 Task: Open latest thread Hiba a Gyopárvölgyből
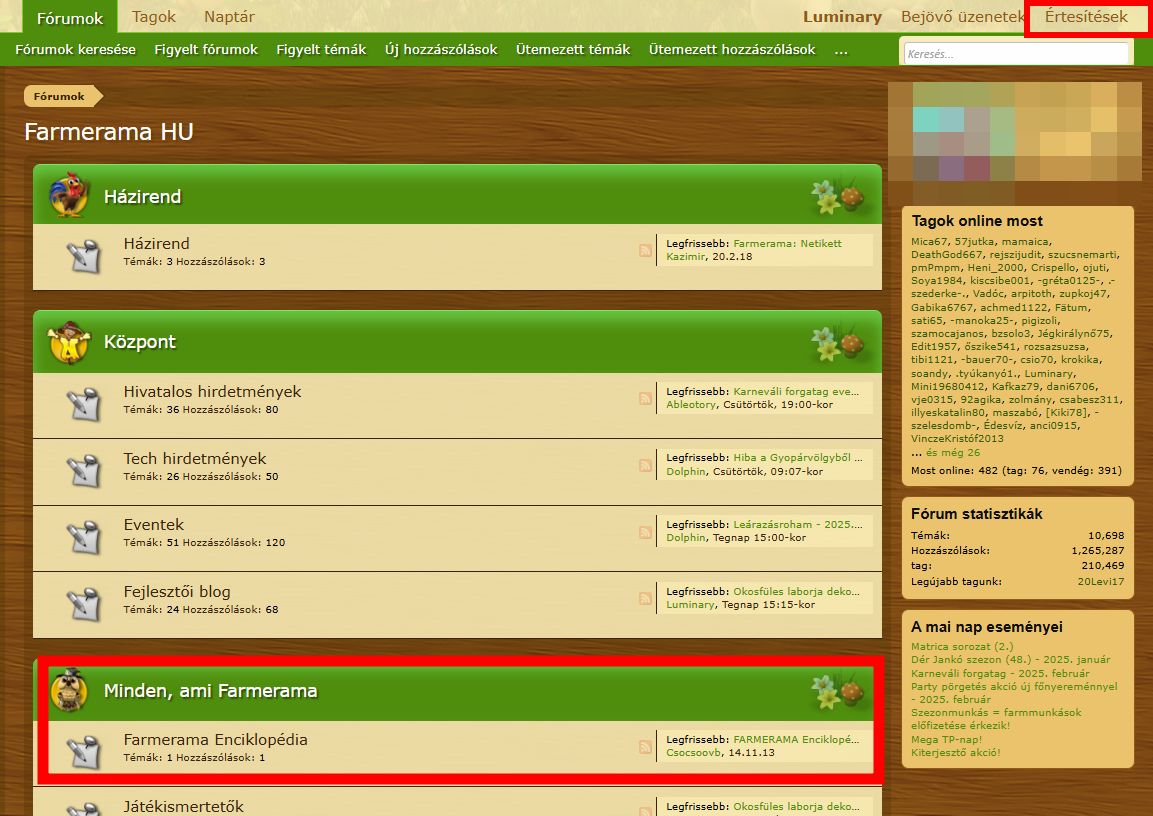pos(798,457)
